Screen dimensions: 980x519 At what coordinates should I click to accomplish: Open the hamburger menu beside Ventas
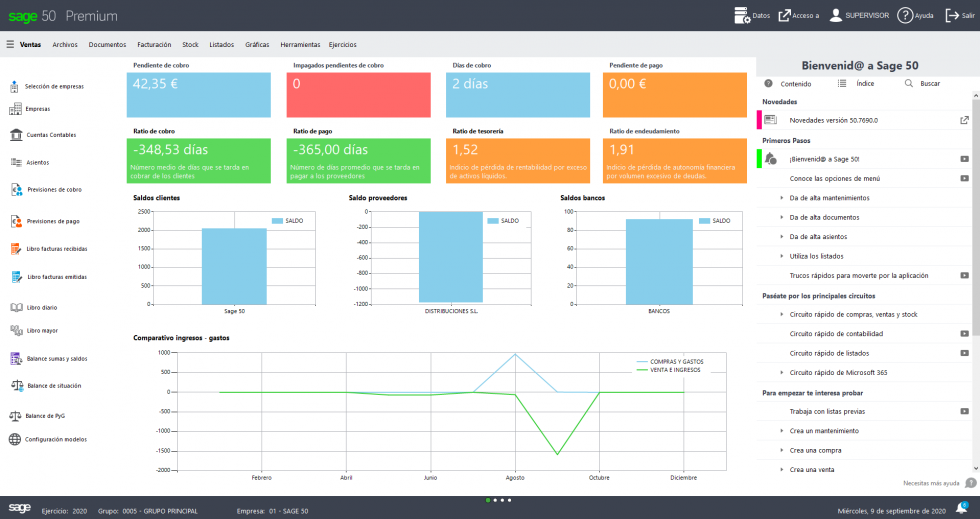[x=10, y=44]
